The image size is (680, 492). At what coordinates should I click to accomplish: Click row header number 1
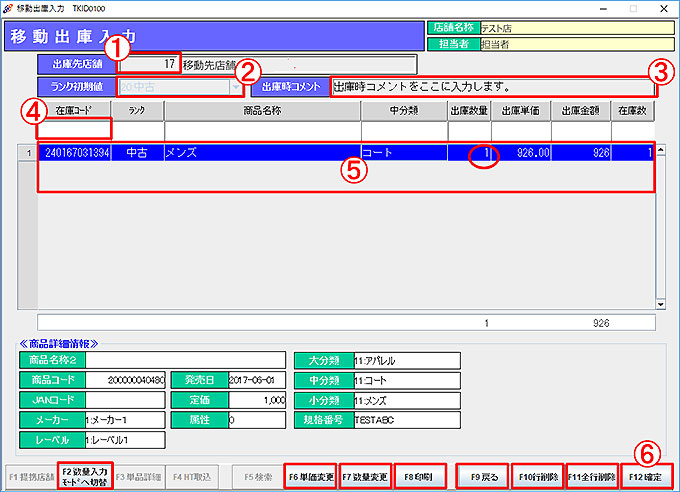pyautogui.click(x=29, y=153)
